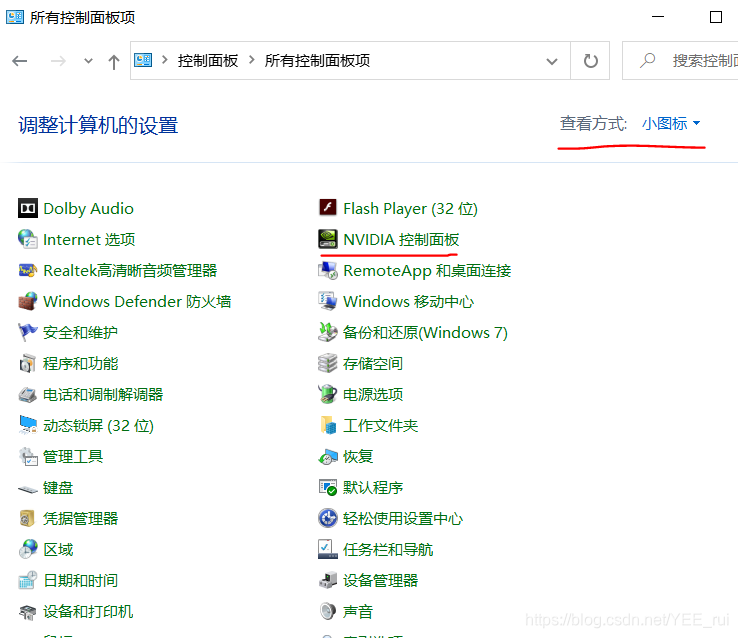This screenshot has width=738, height=638.
Task: Open the 区域 link text
Action: [x=58, y=550]
